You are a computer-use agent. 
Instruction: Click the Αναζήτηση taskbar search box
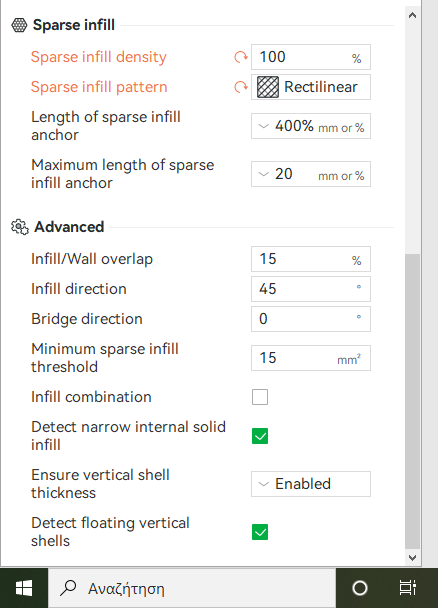[192, 588]
